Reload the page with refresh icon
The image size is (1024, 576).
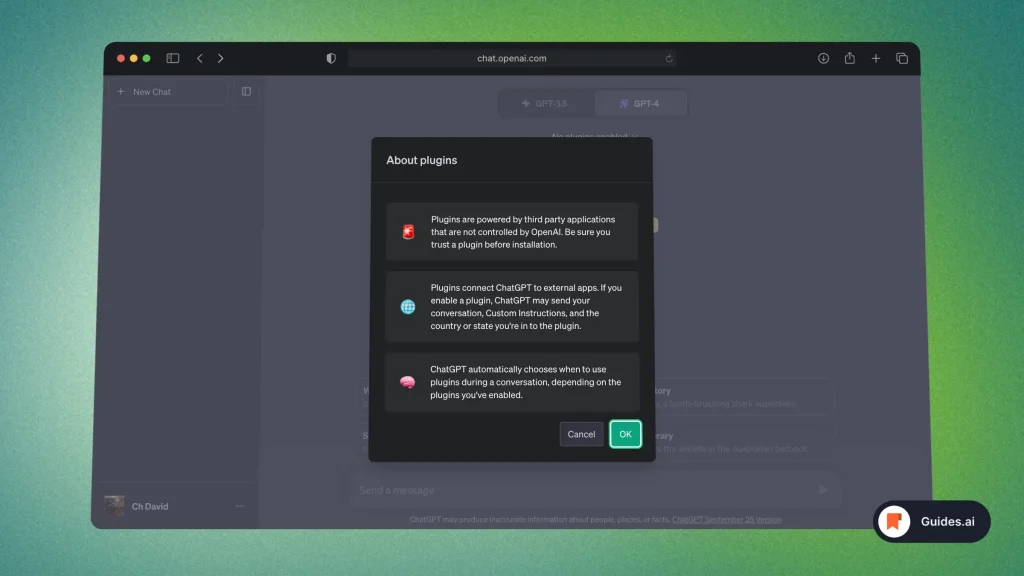tap(669, 58)
